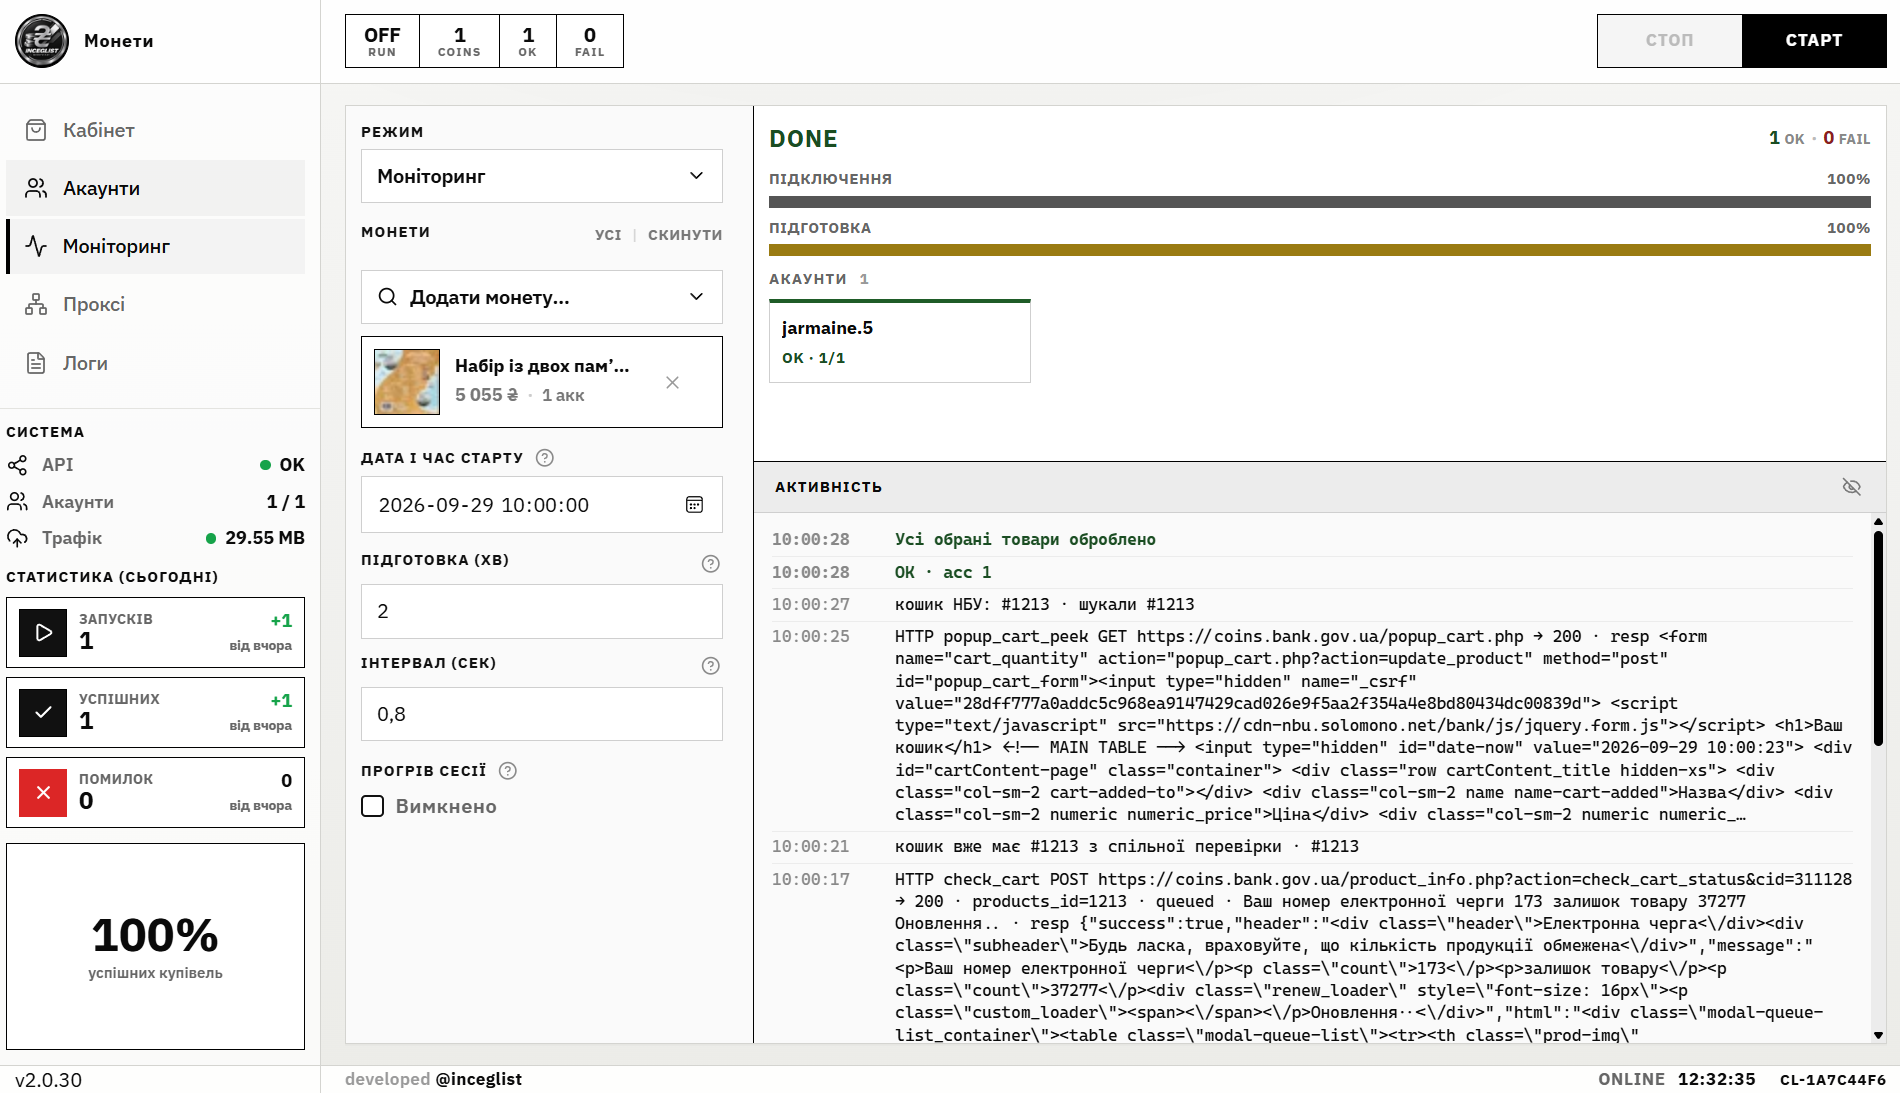
Task: Show help for Прогрів сесії
Action: click(508, 771)
